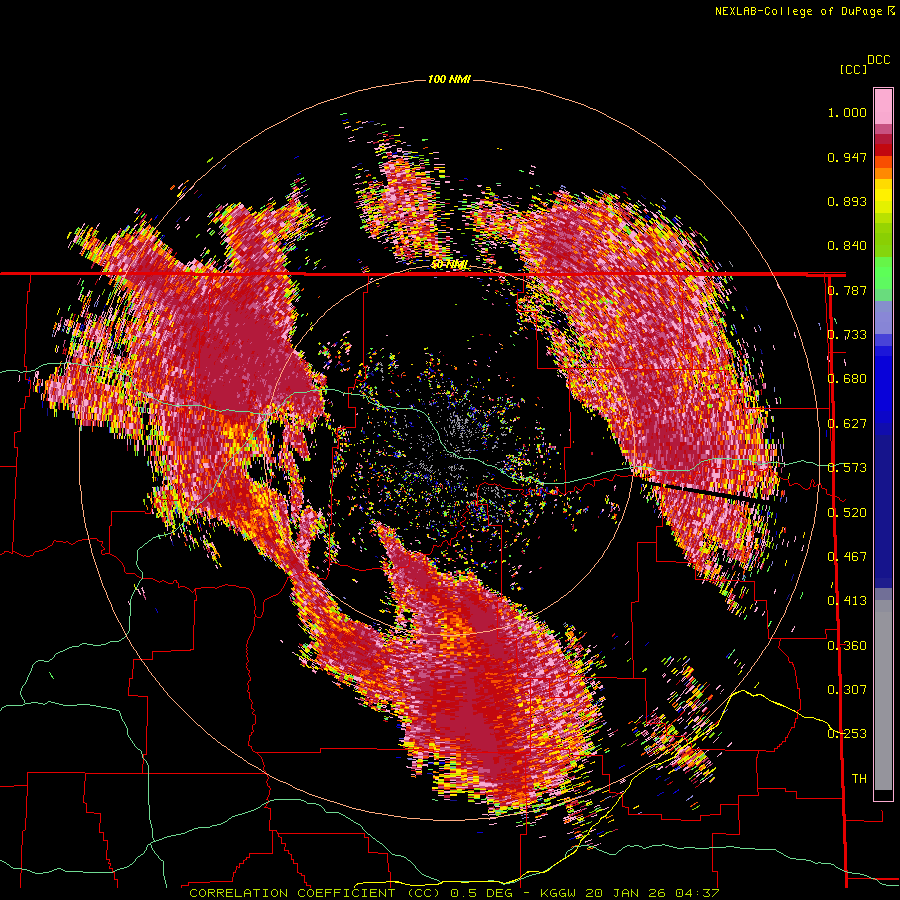Click the 50 NMI range ring label
Image resolution: width=900 pixels, height=900 pixels.
(x=449, y=265)
